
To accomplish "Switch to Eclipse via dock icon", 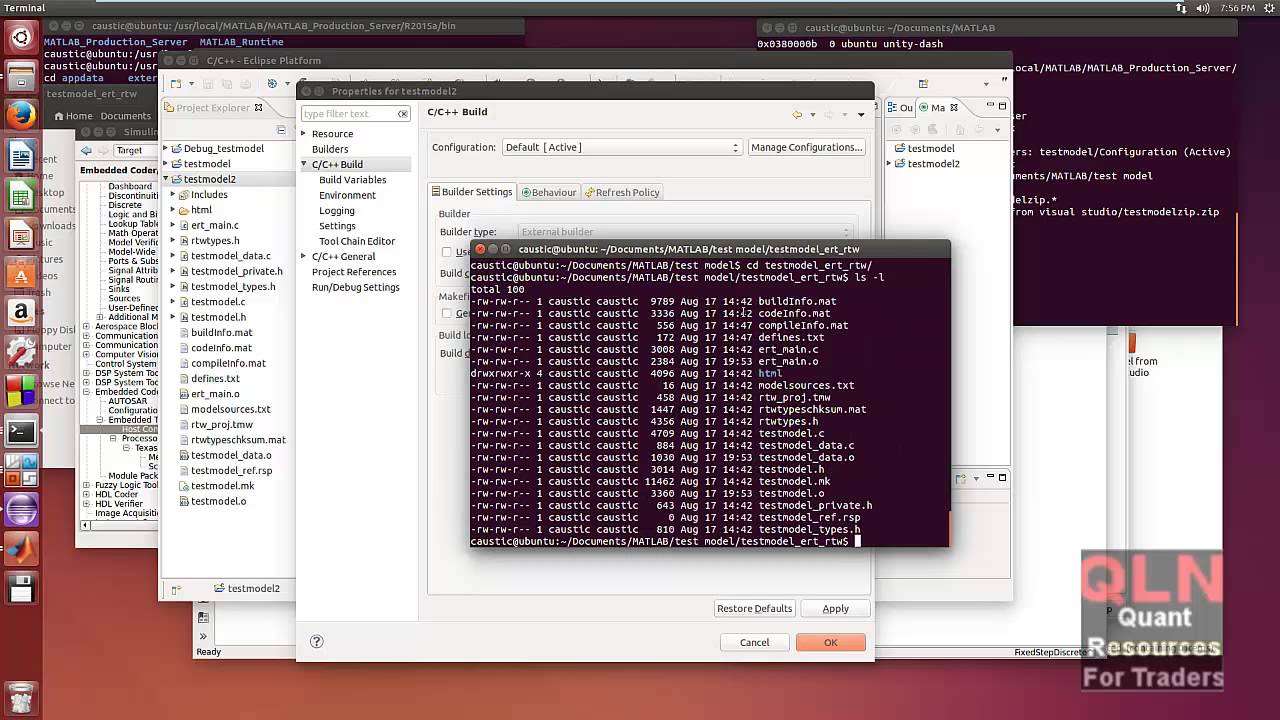I will pos(21,510).
